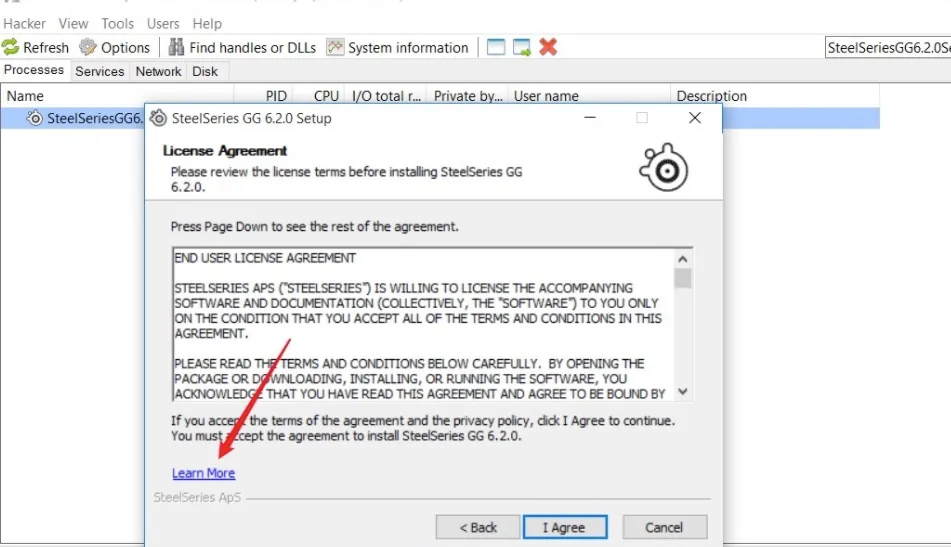951x547 pixels.
Task: Cancel the SteelSeries GG installation
Action: [x=665, y=527]
